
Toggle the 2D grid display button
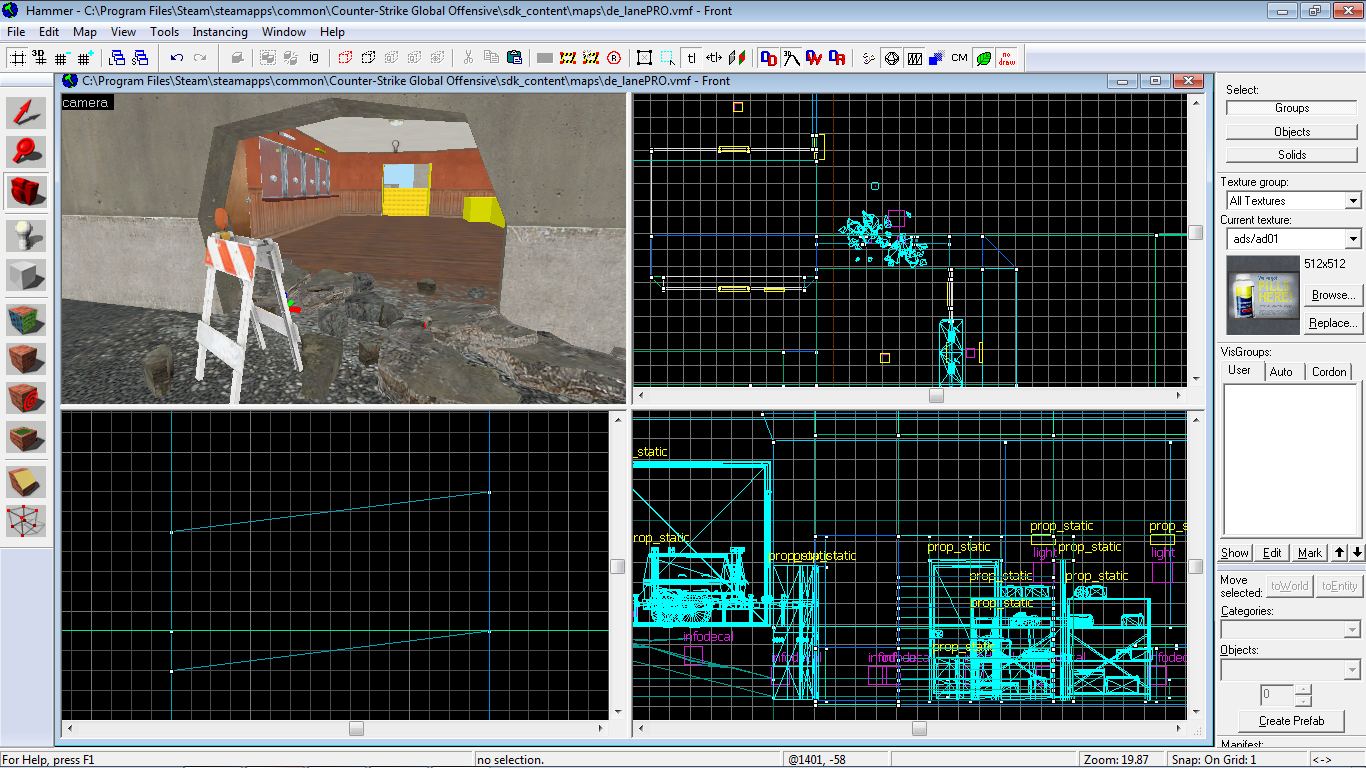(17, 58)
